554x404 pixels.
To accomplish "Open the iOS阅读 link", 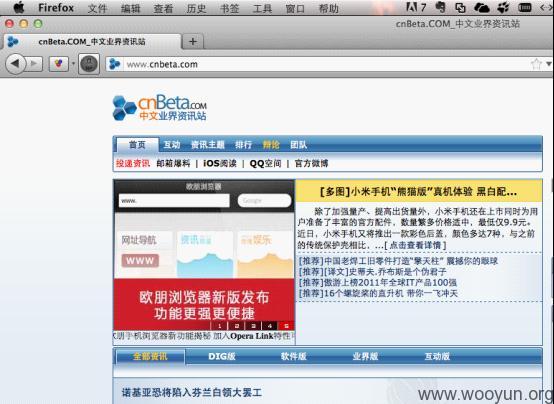I will click(x=220, y=163).
